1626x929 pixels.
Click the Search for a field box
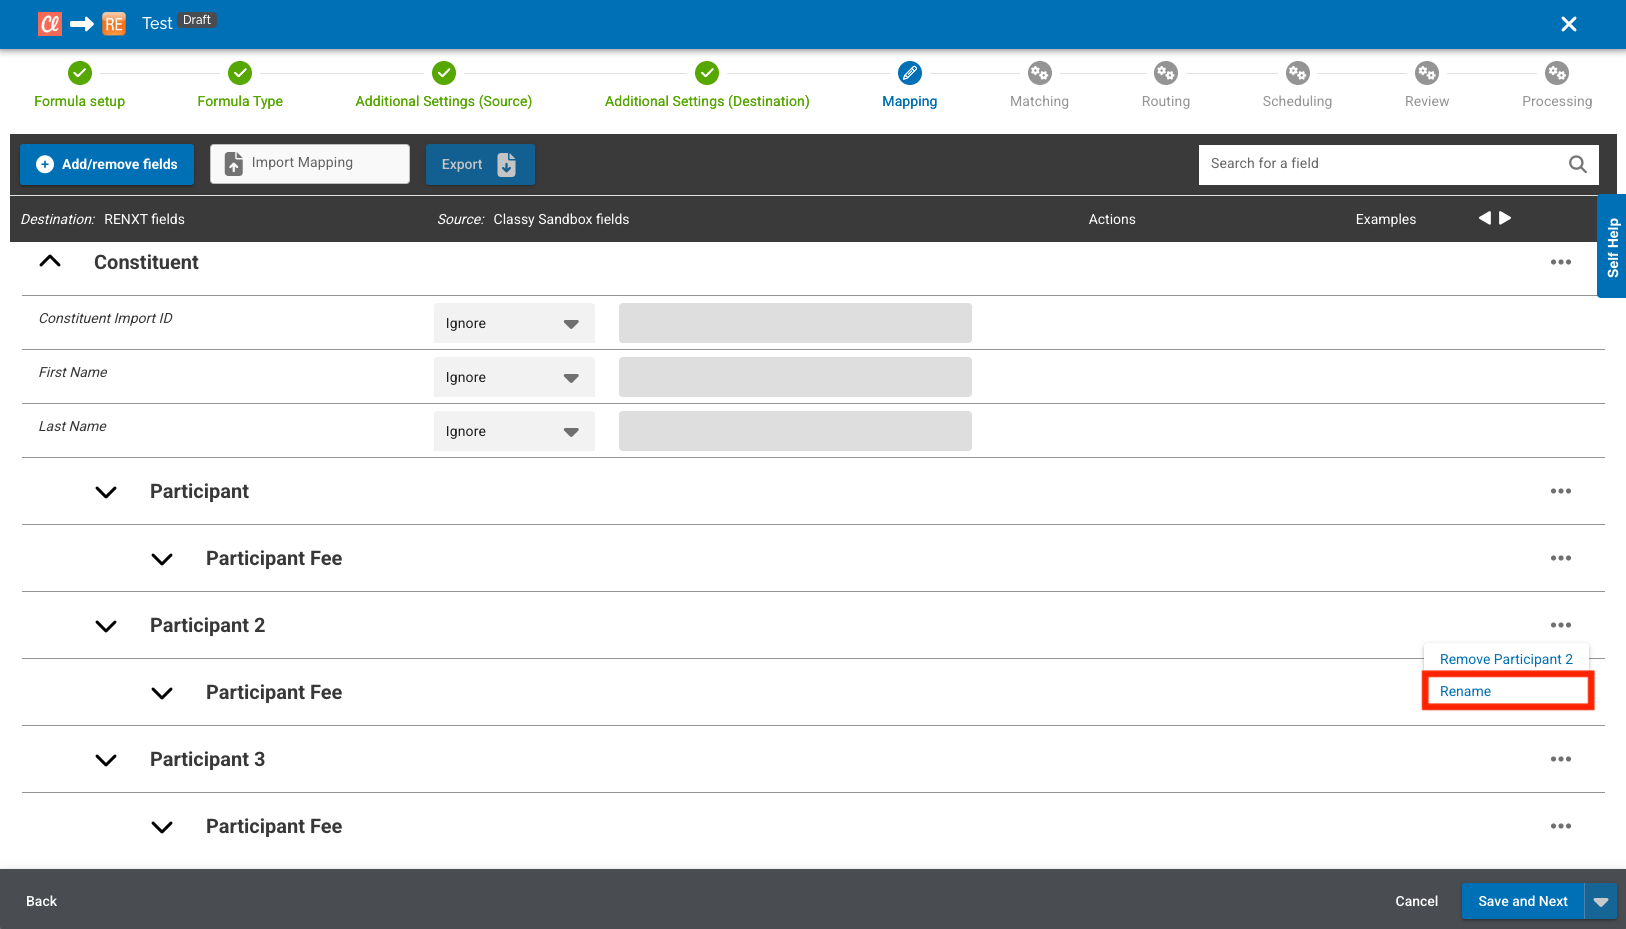point(1380,164)
